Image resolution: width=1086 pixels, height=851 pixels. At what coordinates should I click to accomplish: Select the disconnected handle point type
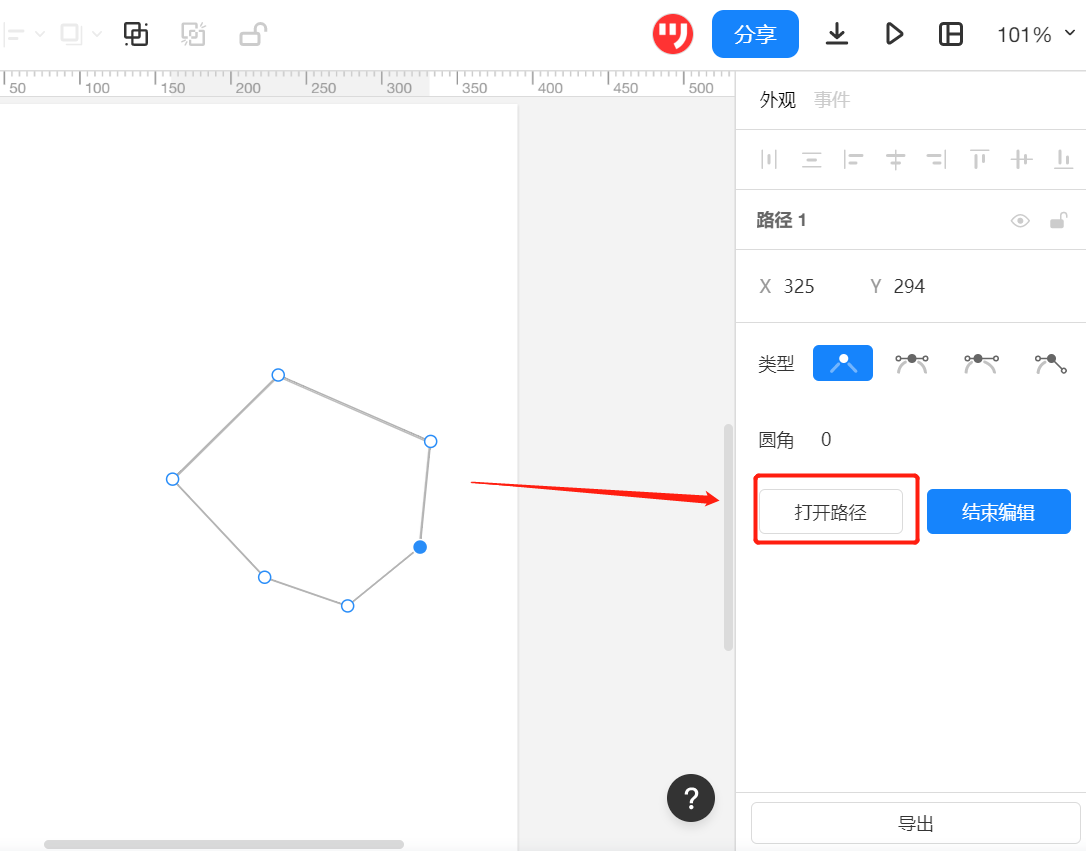[1050, 363]
